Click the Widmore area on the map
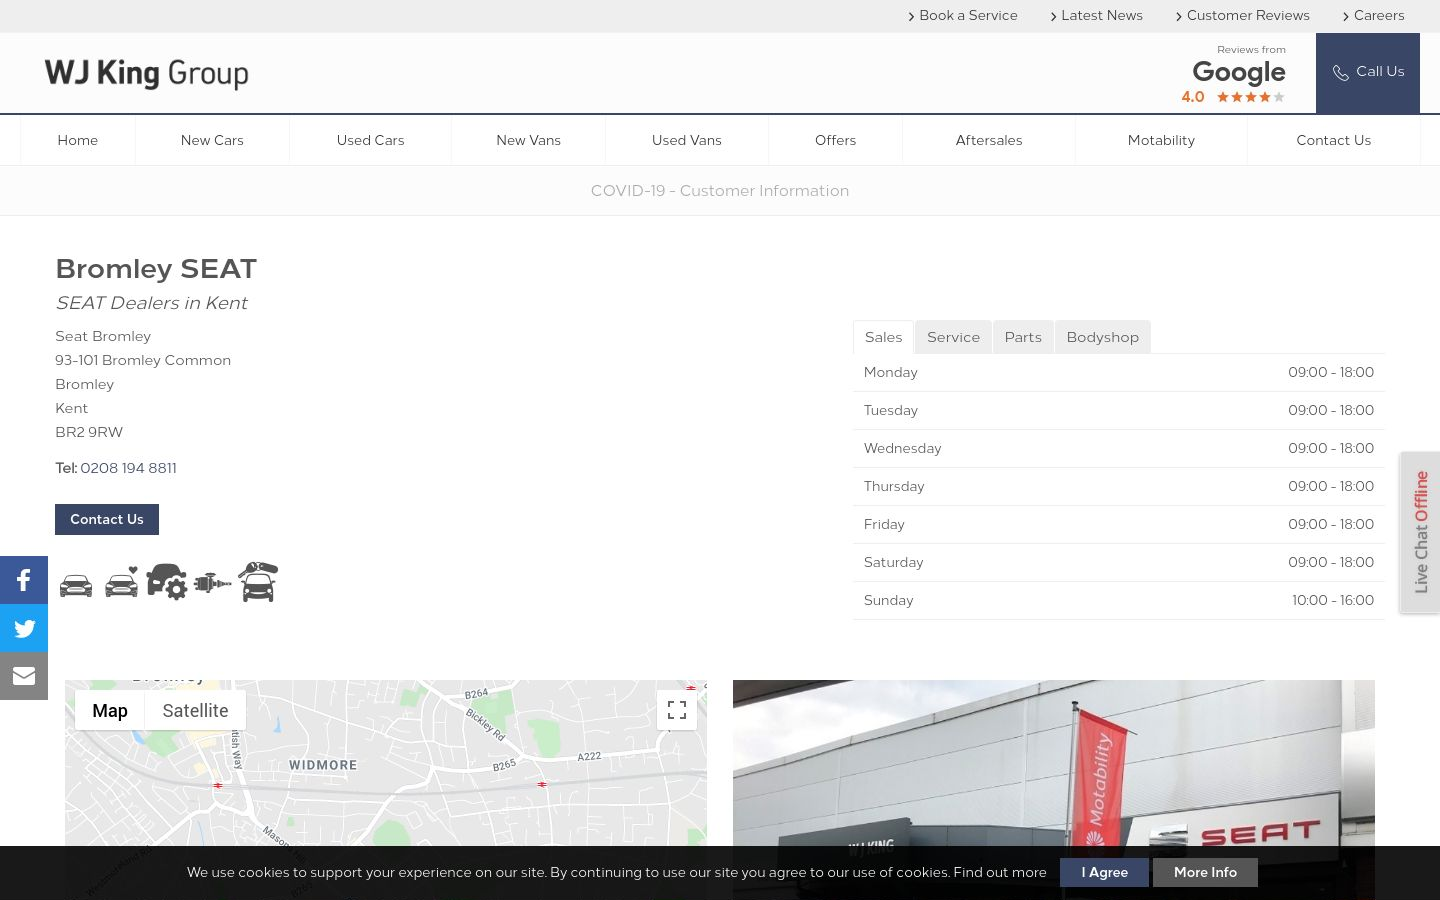Screen dimensions: 1440x900 323,765
